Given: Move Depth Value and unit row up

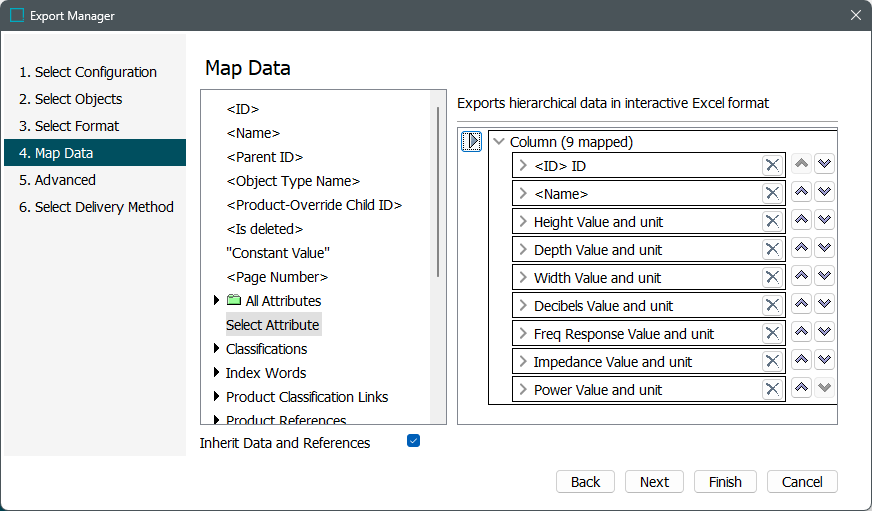Looking at the screenshot, I should (x=802, y=249).
